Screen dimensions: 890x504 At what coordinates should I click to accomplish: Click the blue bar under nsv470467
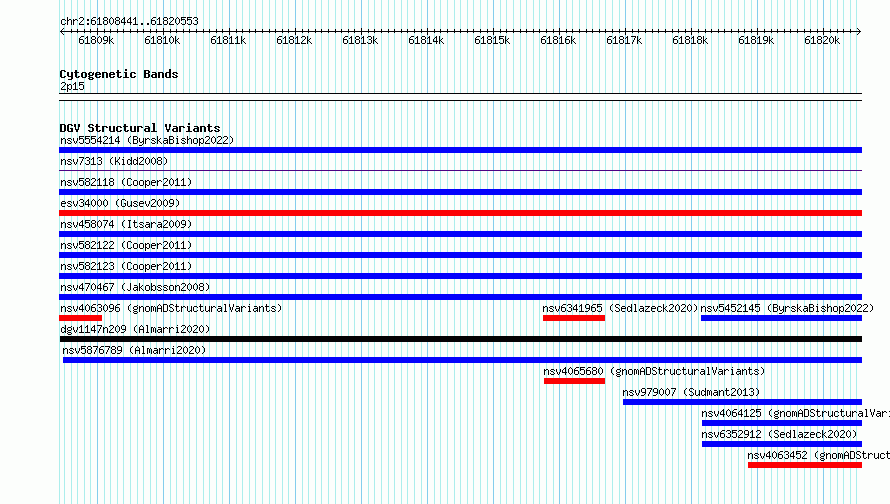(460, 297)
